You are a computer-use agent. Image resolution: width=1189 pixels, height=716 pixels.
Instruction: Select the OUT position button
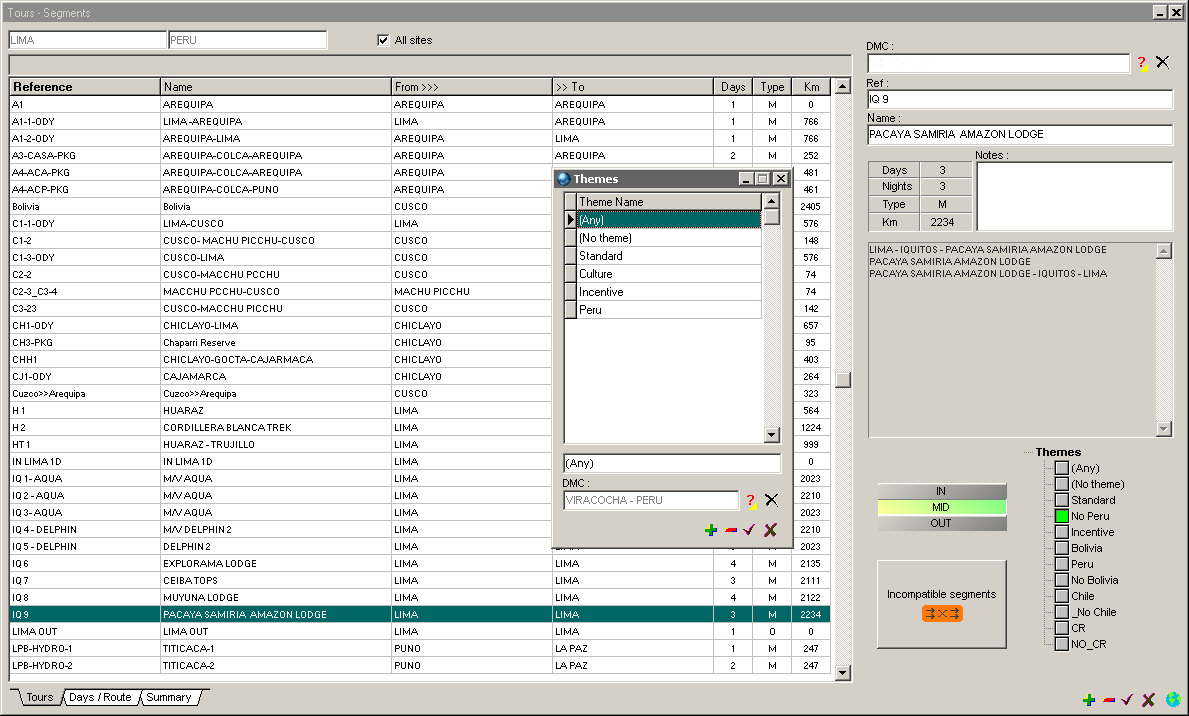(941, 523)
